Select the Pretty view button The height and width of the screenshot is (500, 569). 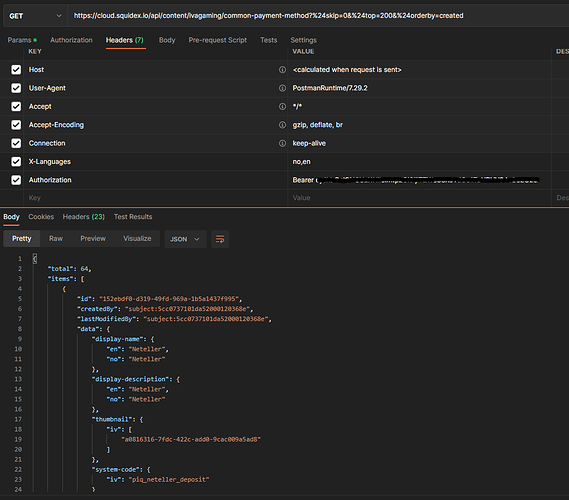[22, 239]
